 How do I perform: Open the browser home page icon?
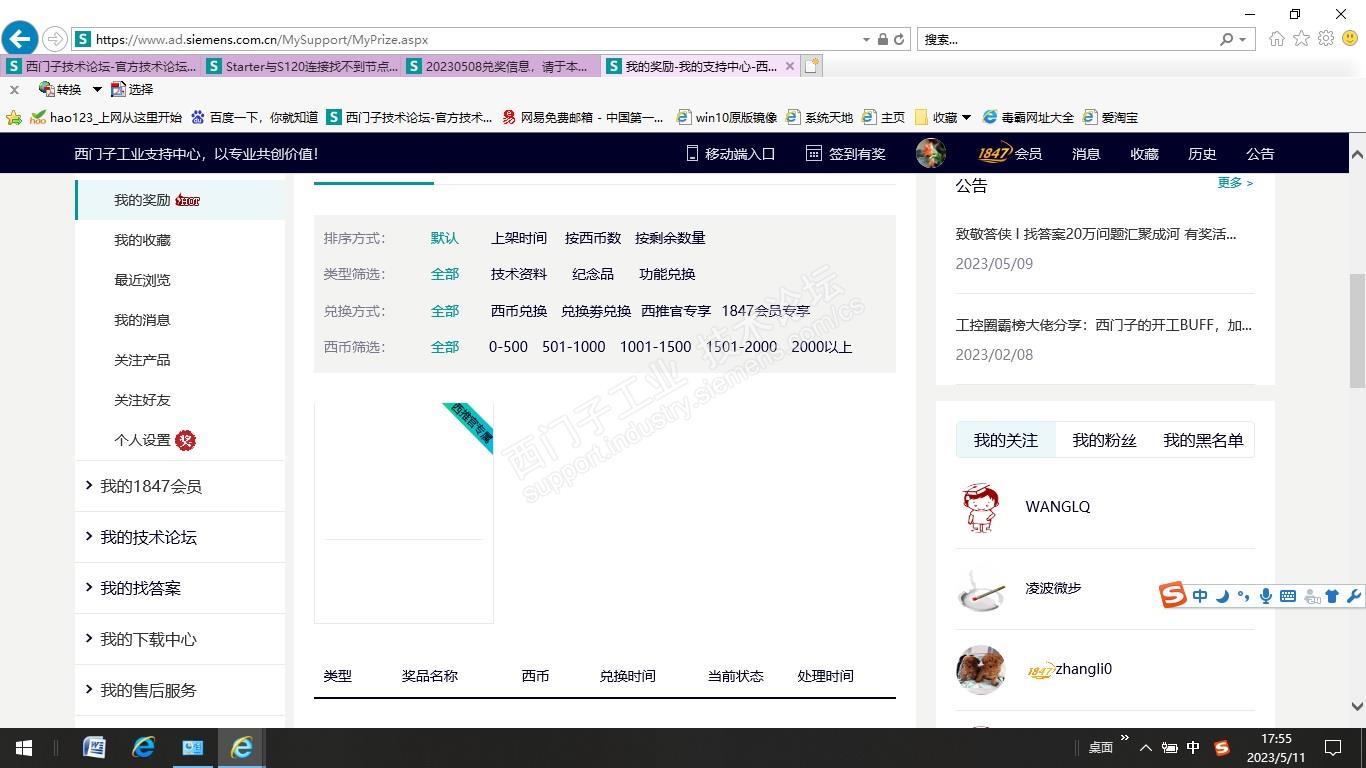[1277, 39]
